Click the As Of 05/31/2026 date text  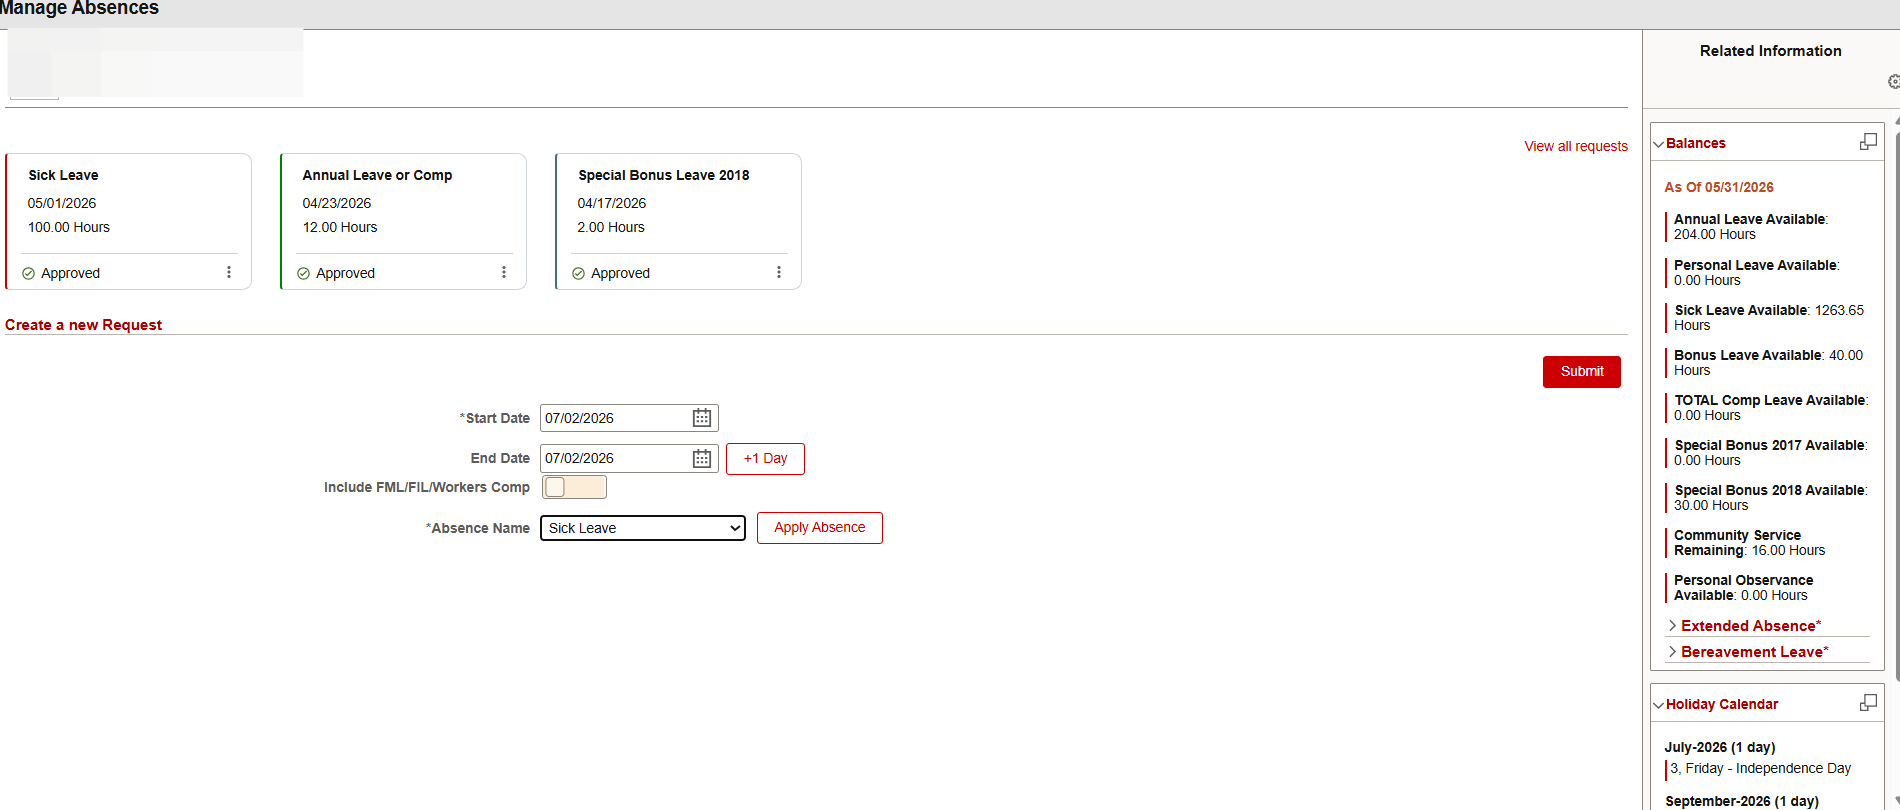1719,187
